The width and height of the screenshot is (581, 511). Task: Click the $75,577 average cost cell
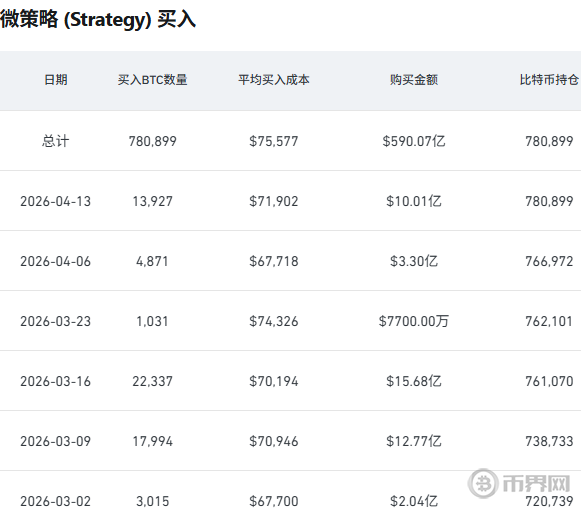click(273, 141)
